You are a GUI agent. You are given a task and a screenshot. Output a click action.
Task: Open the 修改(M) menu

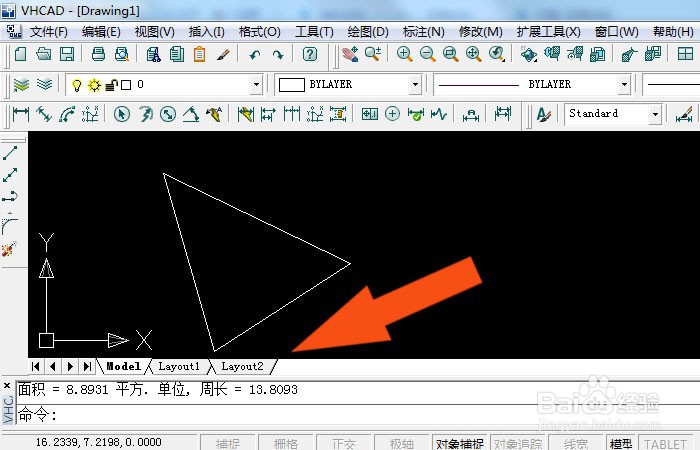[480, 32]
